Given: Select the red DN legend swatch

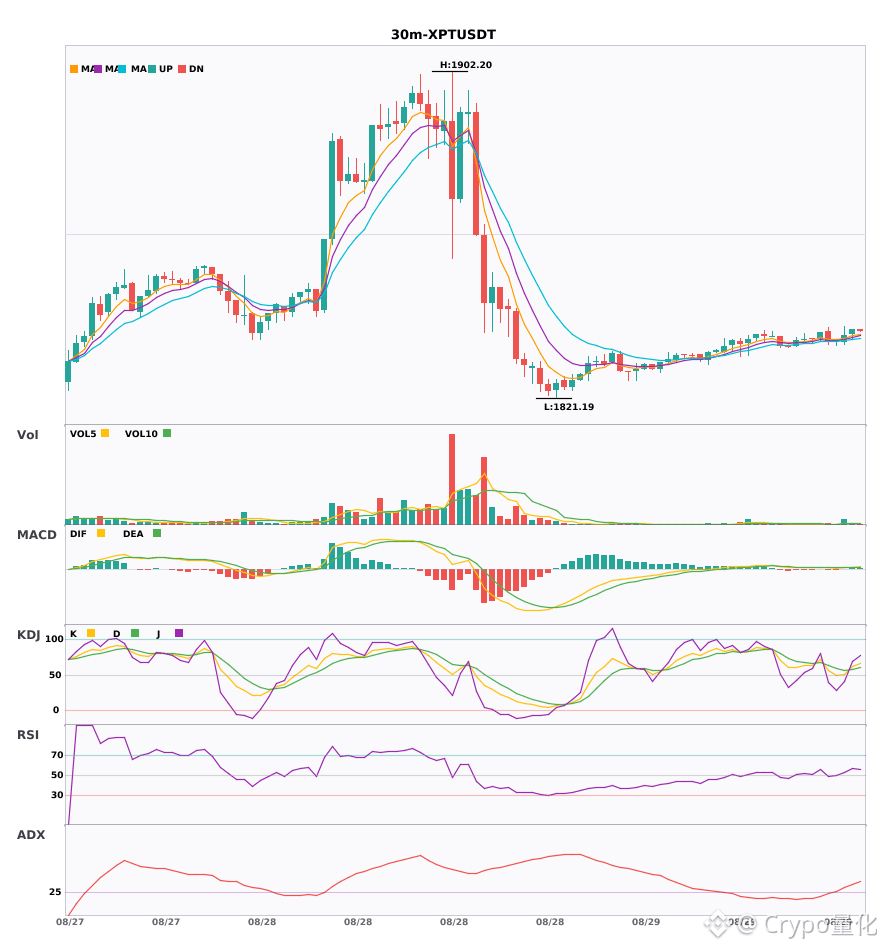Looking at the screenshot, I should click(x=182, y=69).
